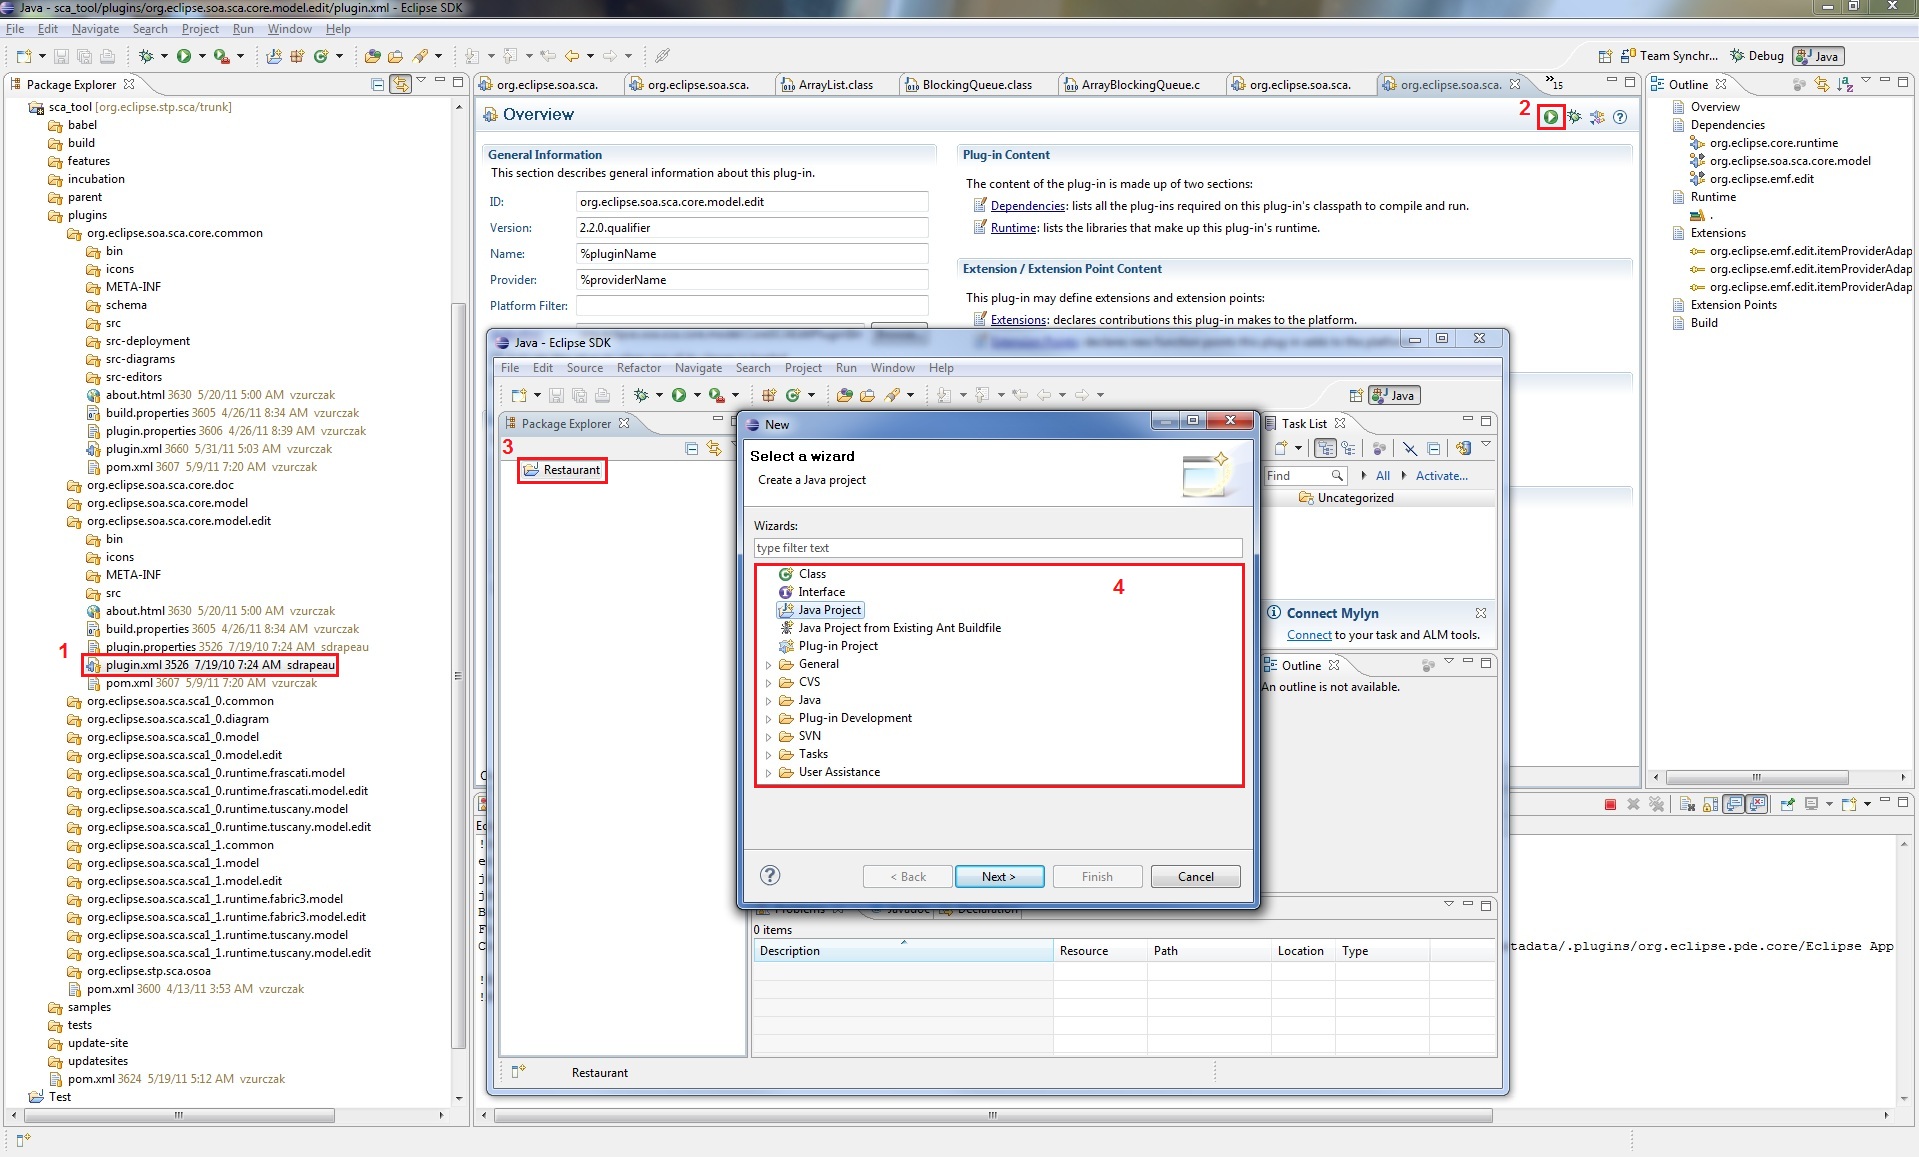The image size is (1919, 1157).
Task: Show hidden editor tabs via the 15 chevron
Action: (1554, 84)
